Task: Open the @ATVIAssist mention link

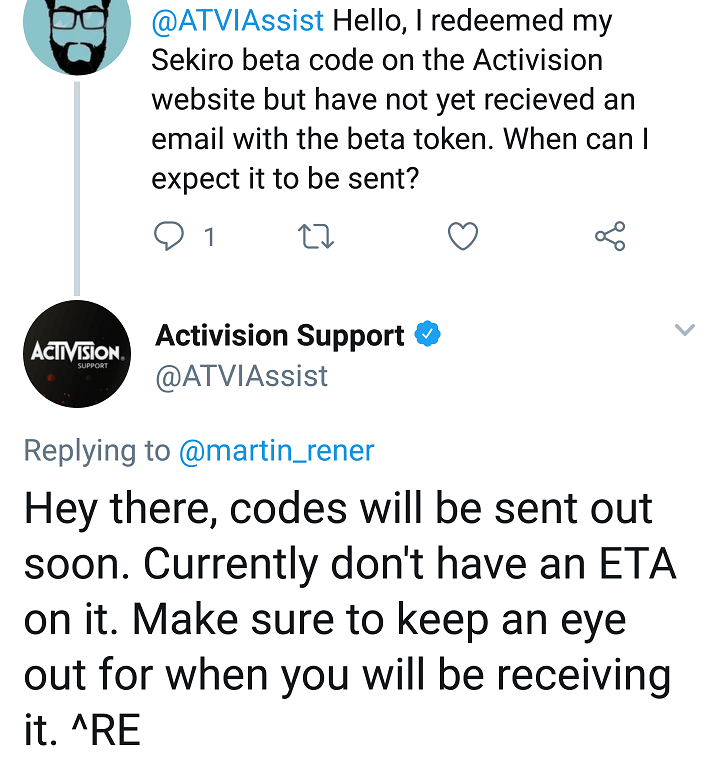Action: [237, 20]
